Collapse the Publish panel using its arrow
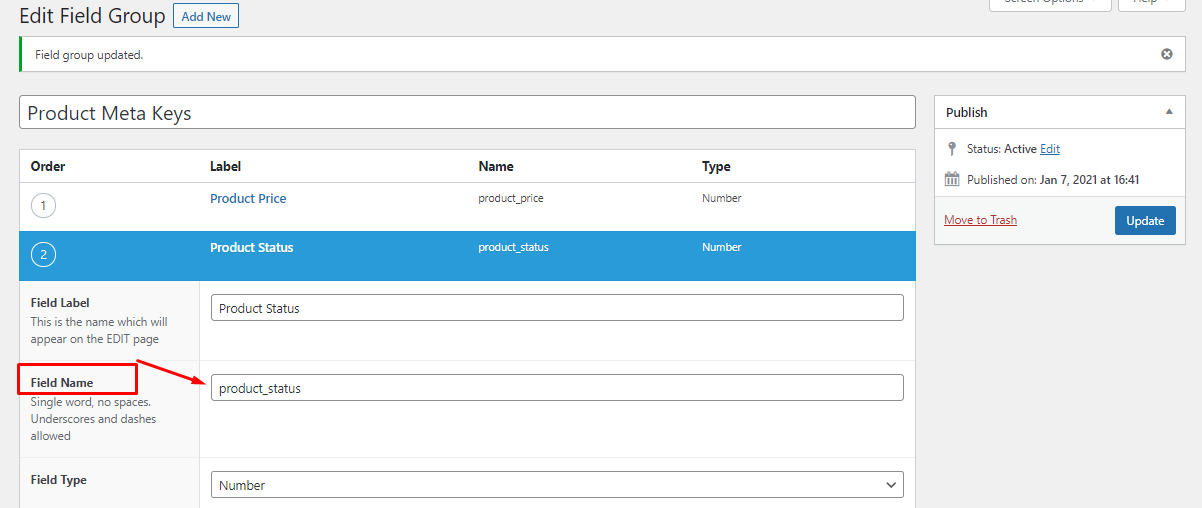Viewport: 1202px width, 508px height. tap(1169, 112)
